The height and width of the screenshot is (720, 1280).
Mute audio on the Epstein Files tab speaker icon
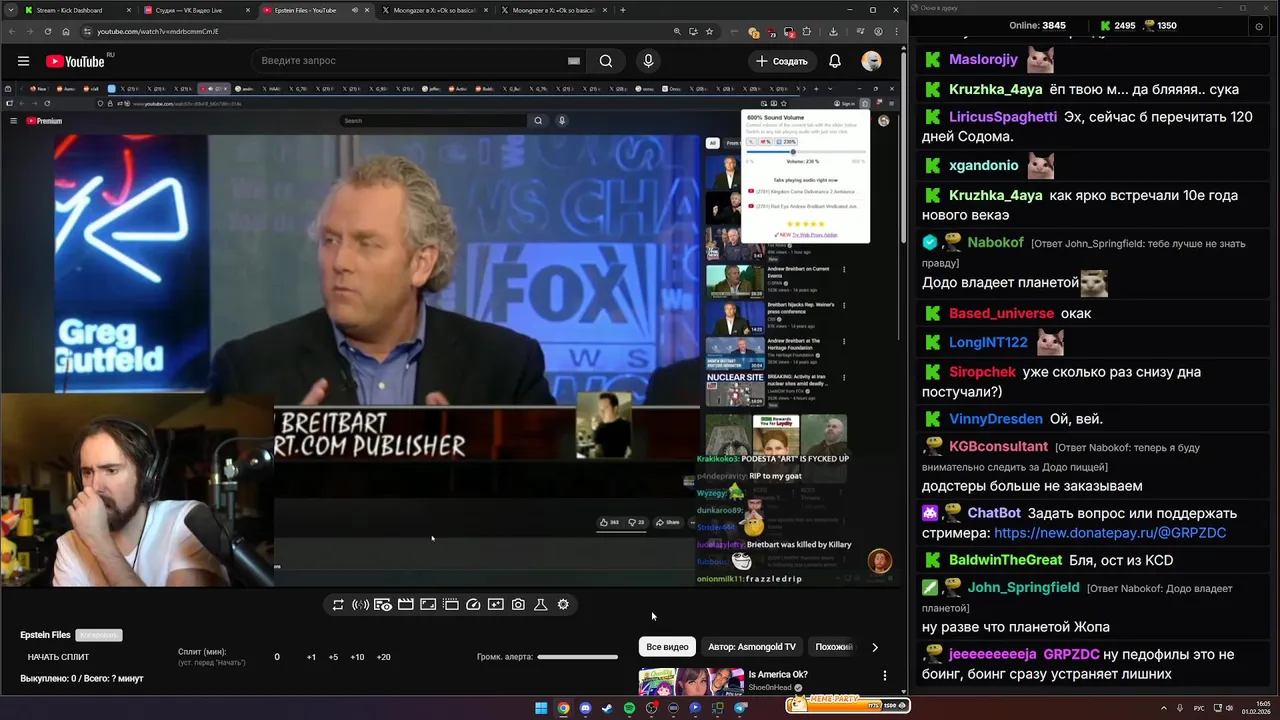(355, 10)
